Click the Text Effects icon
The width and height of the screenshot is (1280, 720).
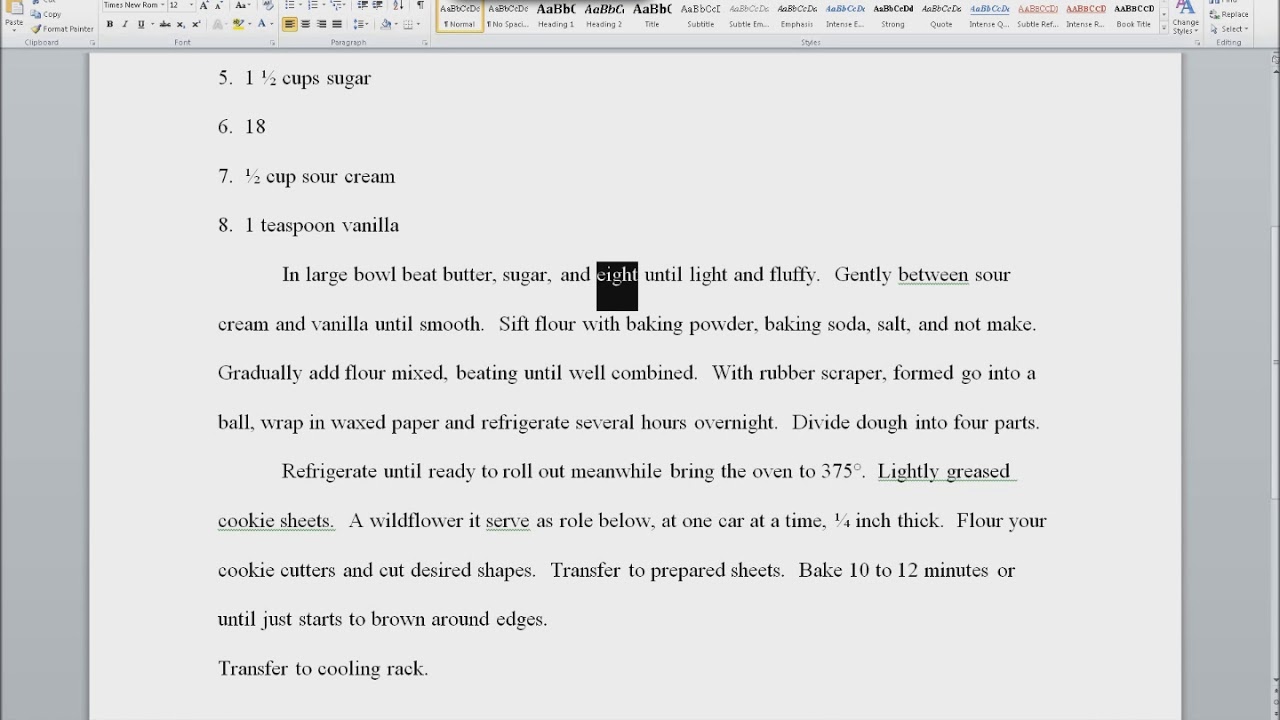(x=216, y=24)
